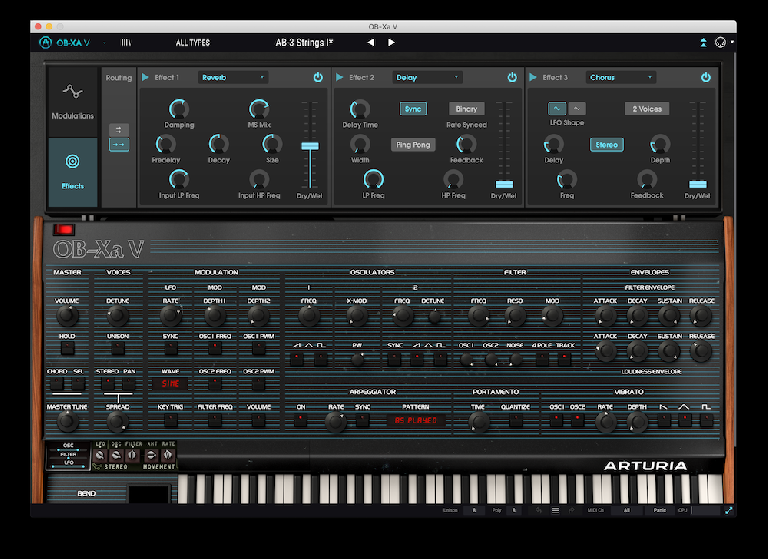Click the BEND pitch wheel pad
This screenshot has width=768, height=559.
pyautogui.click(x=149, y=493)
